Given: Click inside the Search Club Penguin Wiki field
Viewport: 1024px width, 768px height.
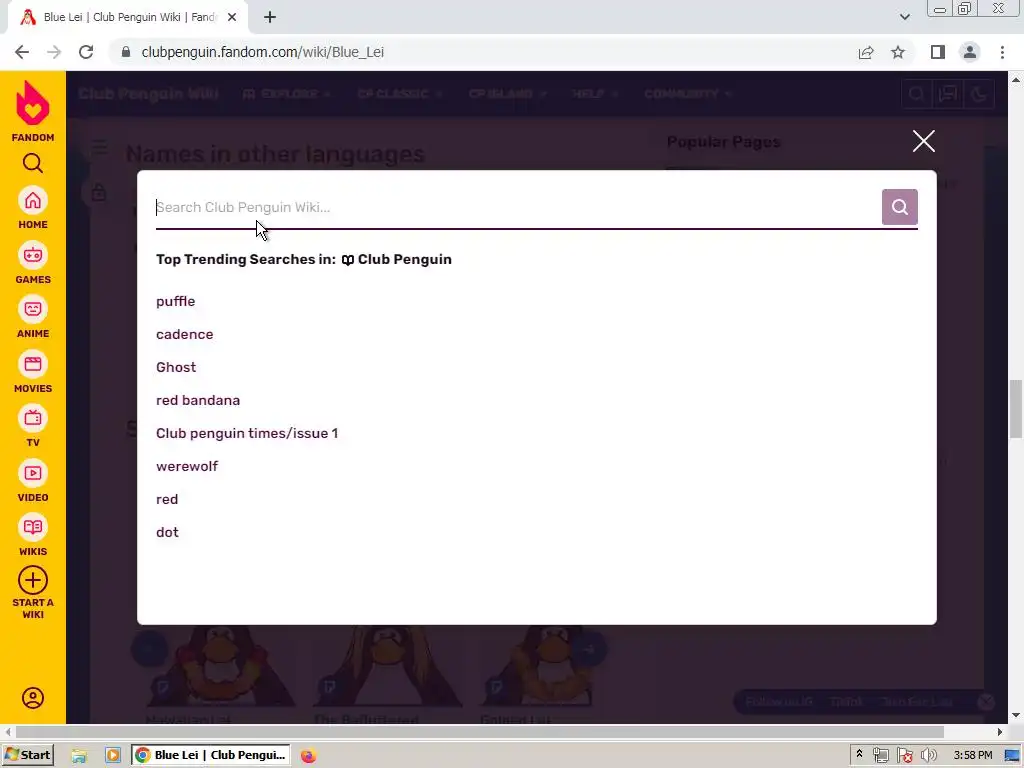Looking at the screenshot, I should tap(517, 207).
